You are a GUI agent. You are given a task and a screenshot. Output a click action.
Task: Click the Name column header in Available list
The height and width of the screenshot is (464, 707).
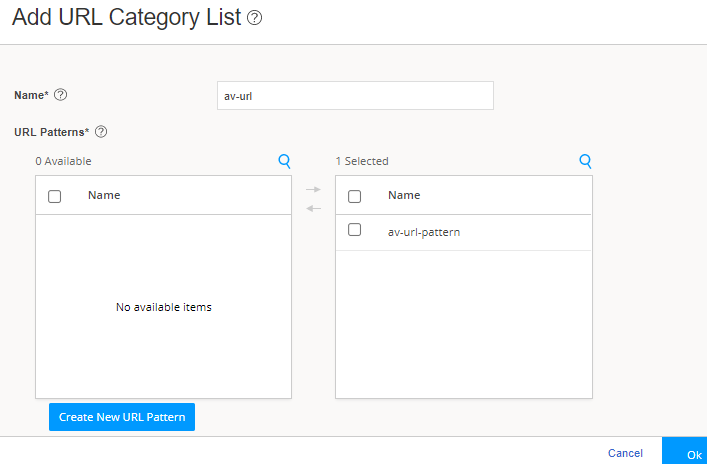pos(104,195)
